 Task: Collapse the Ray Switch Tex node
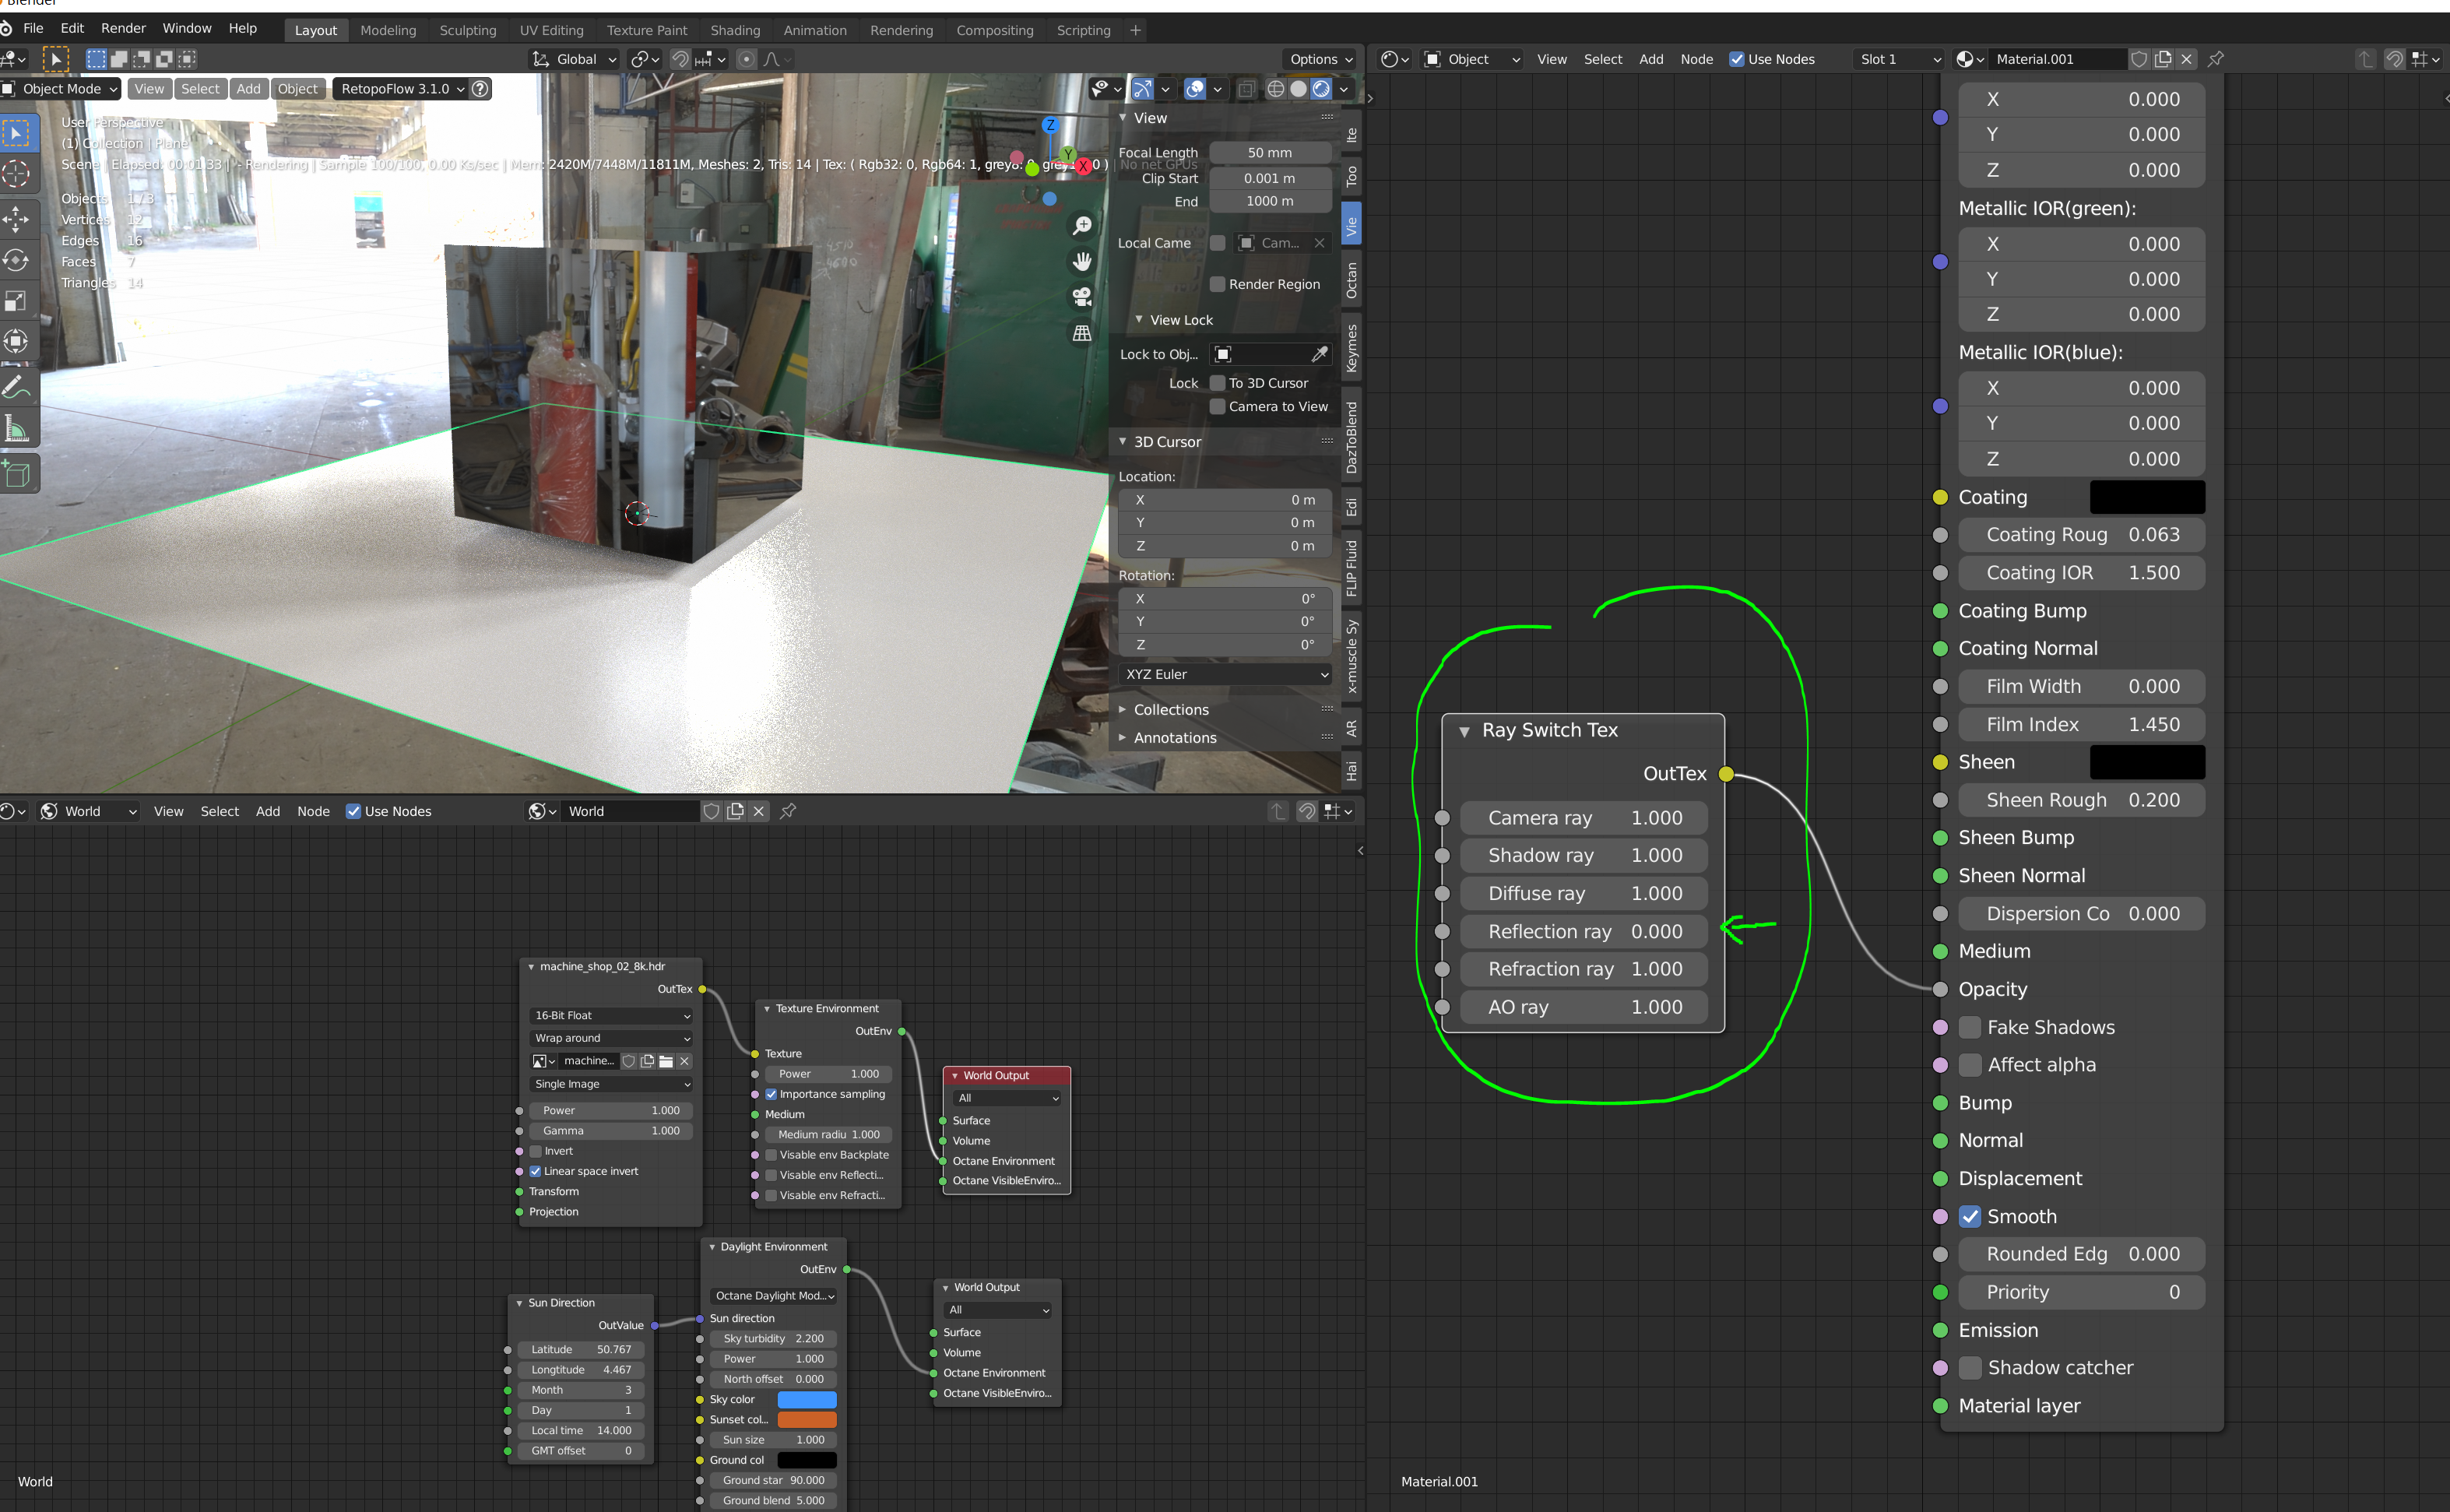click(x=1464, y=731)
